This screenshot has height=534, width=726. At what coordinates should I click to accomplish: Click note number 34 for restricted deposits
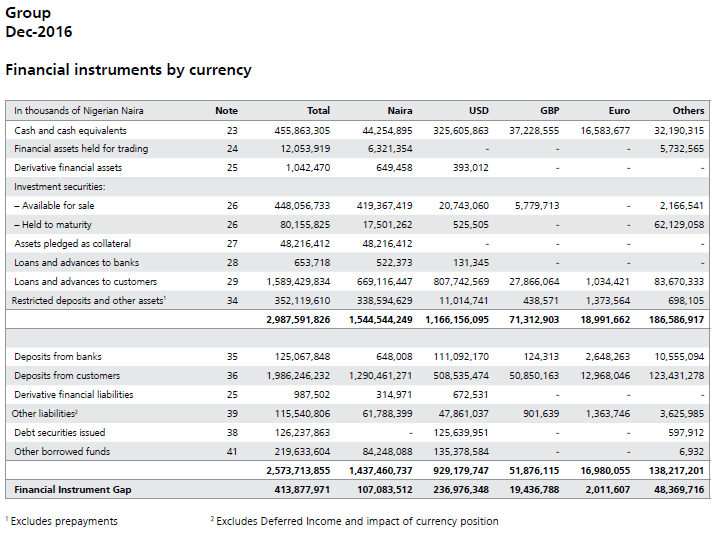tap(232, 301)
